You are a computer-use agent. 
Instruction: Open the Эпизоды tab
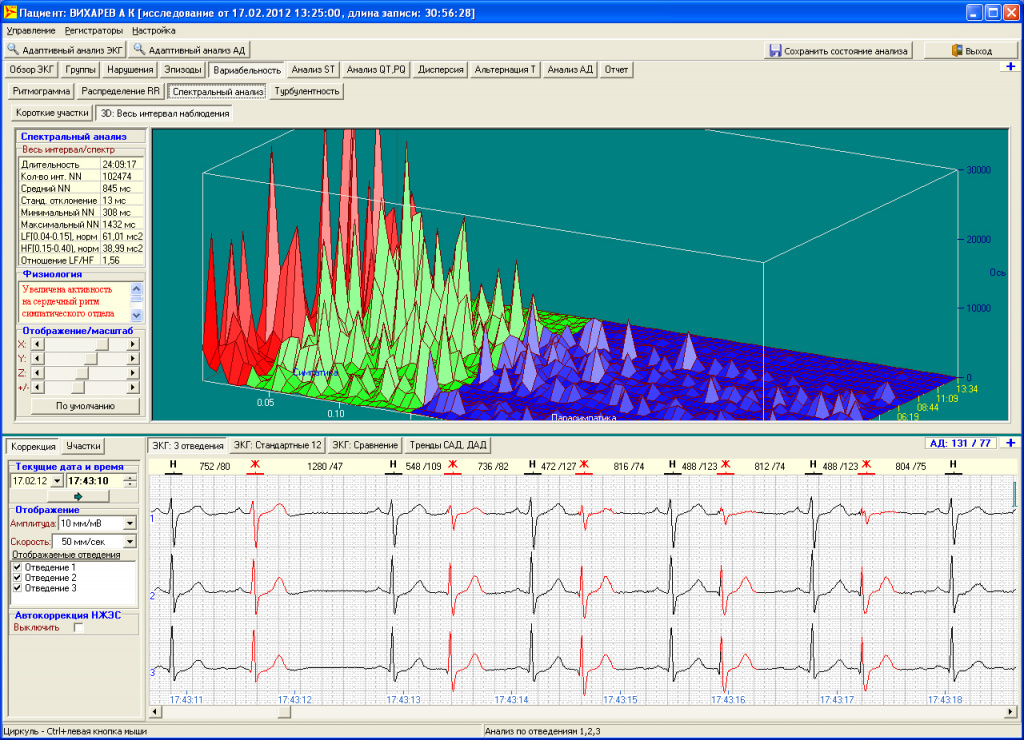[182, 69]
